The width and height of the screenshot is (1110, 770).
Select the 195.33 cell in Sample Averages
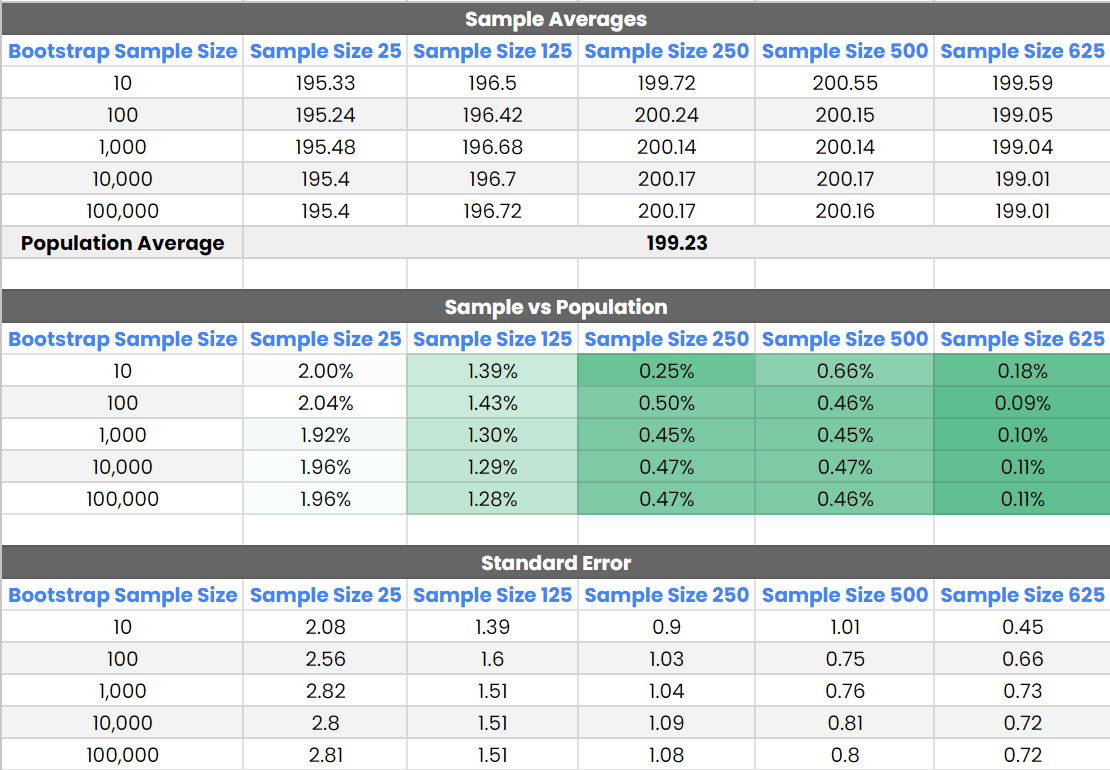(x=325, y=83)
